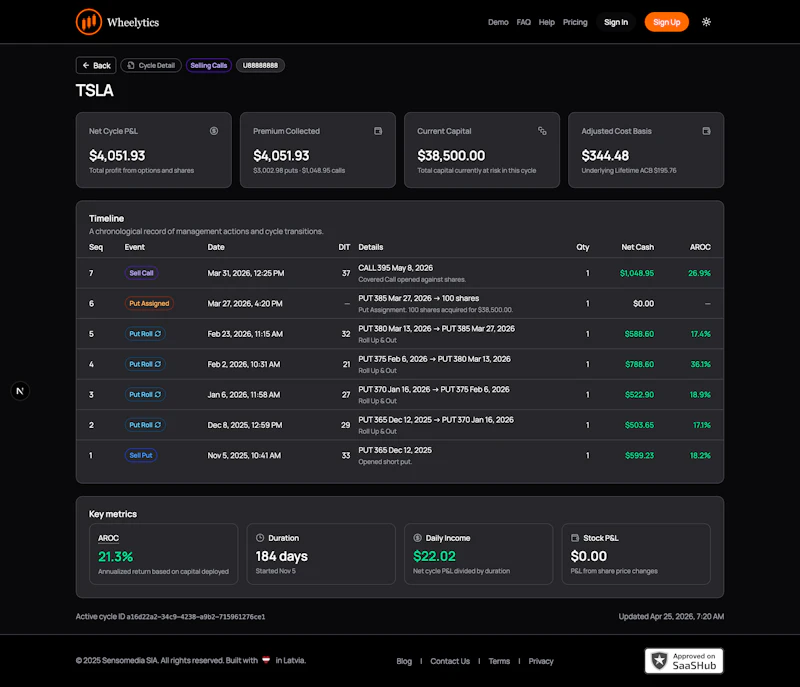Click the Put Roll badge in row 2
The image size is (800, 687).
pos(145,425)
